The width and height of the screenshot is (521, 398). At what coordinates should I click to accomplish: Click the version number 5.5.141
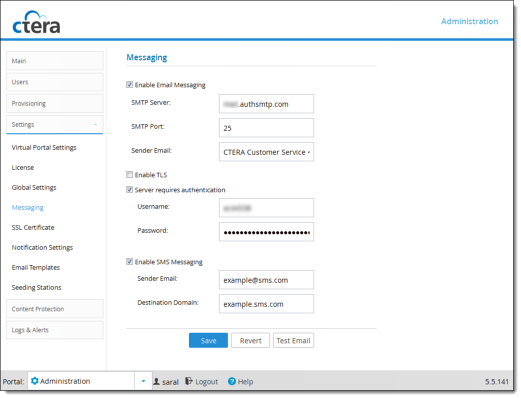tap(497, 382)
